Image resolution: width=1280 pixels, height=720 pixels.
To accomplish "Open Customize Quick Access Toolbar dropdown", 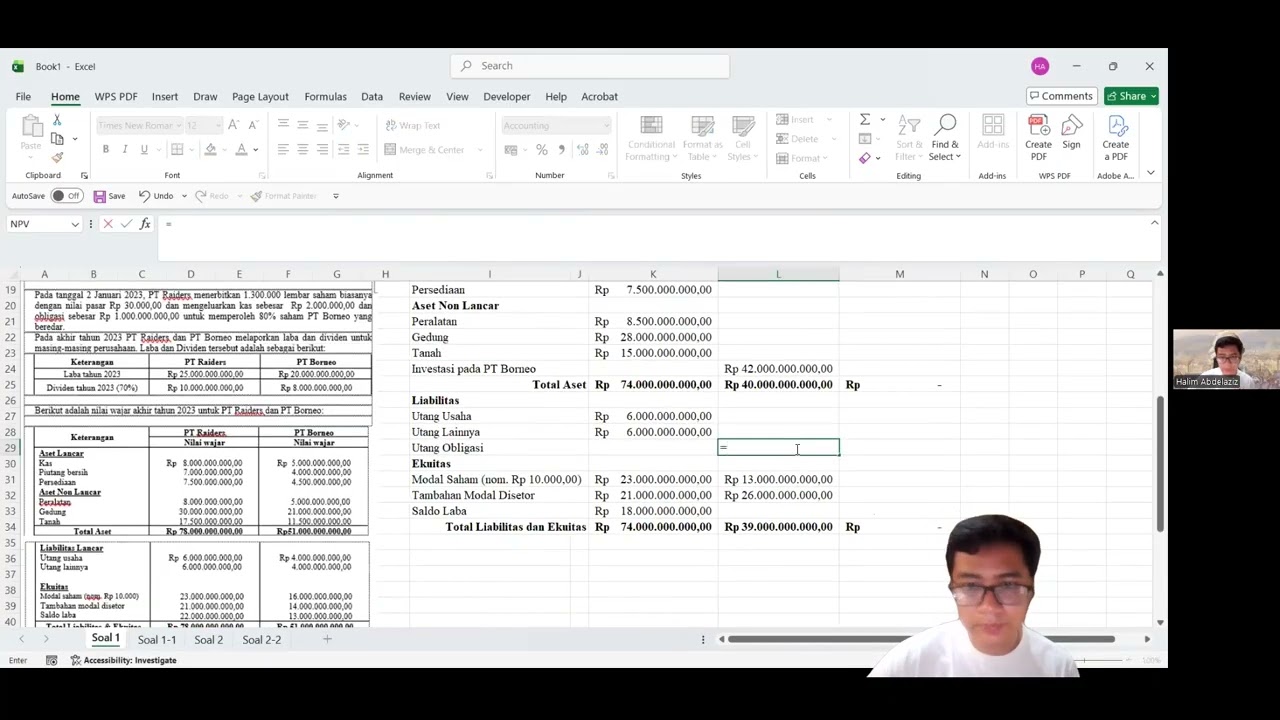I will [x=336, y=196].
